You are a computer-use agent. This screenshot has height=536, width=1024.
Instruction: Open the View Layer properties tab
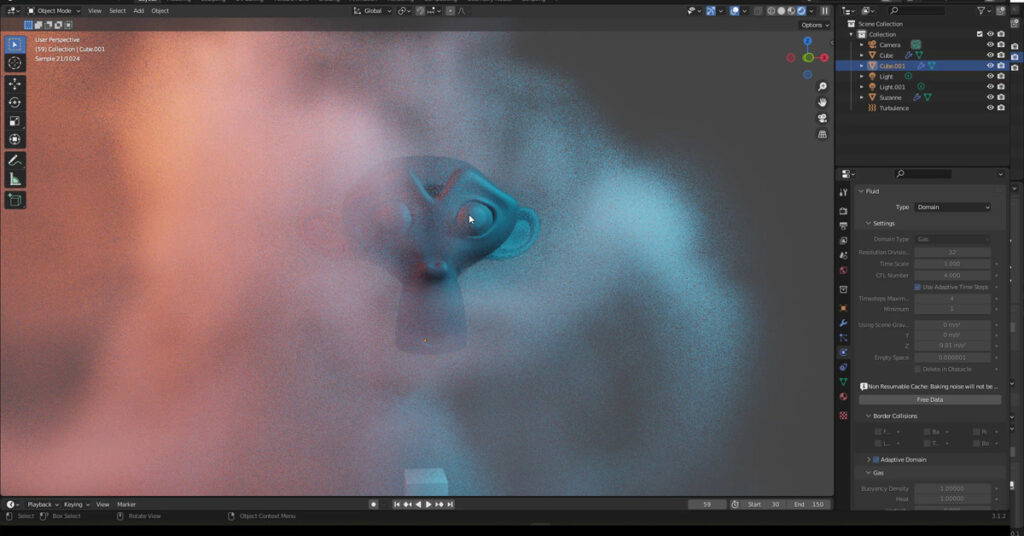843,241
